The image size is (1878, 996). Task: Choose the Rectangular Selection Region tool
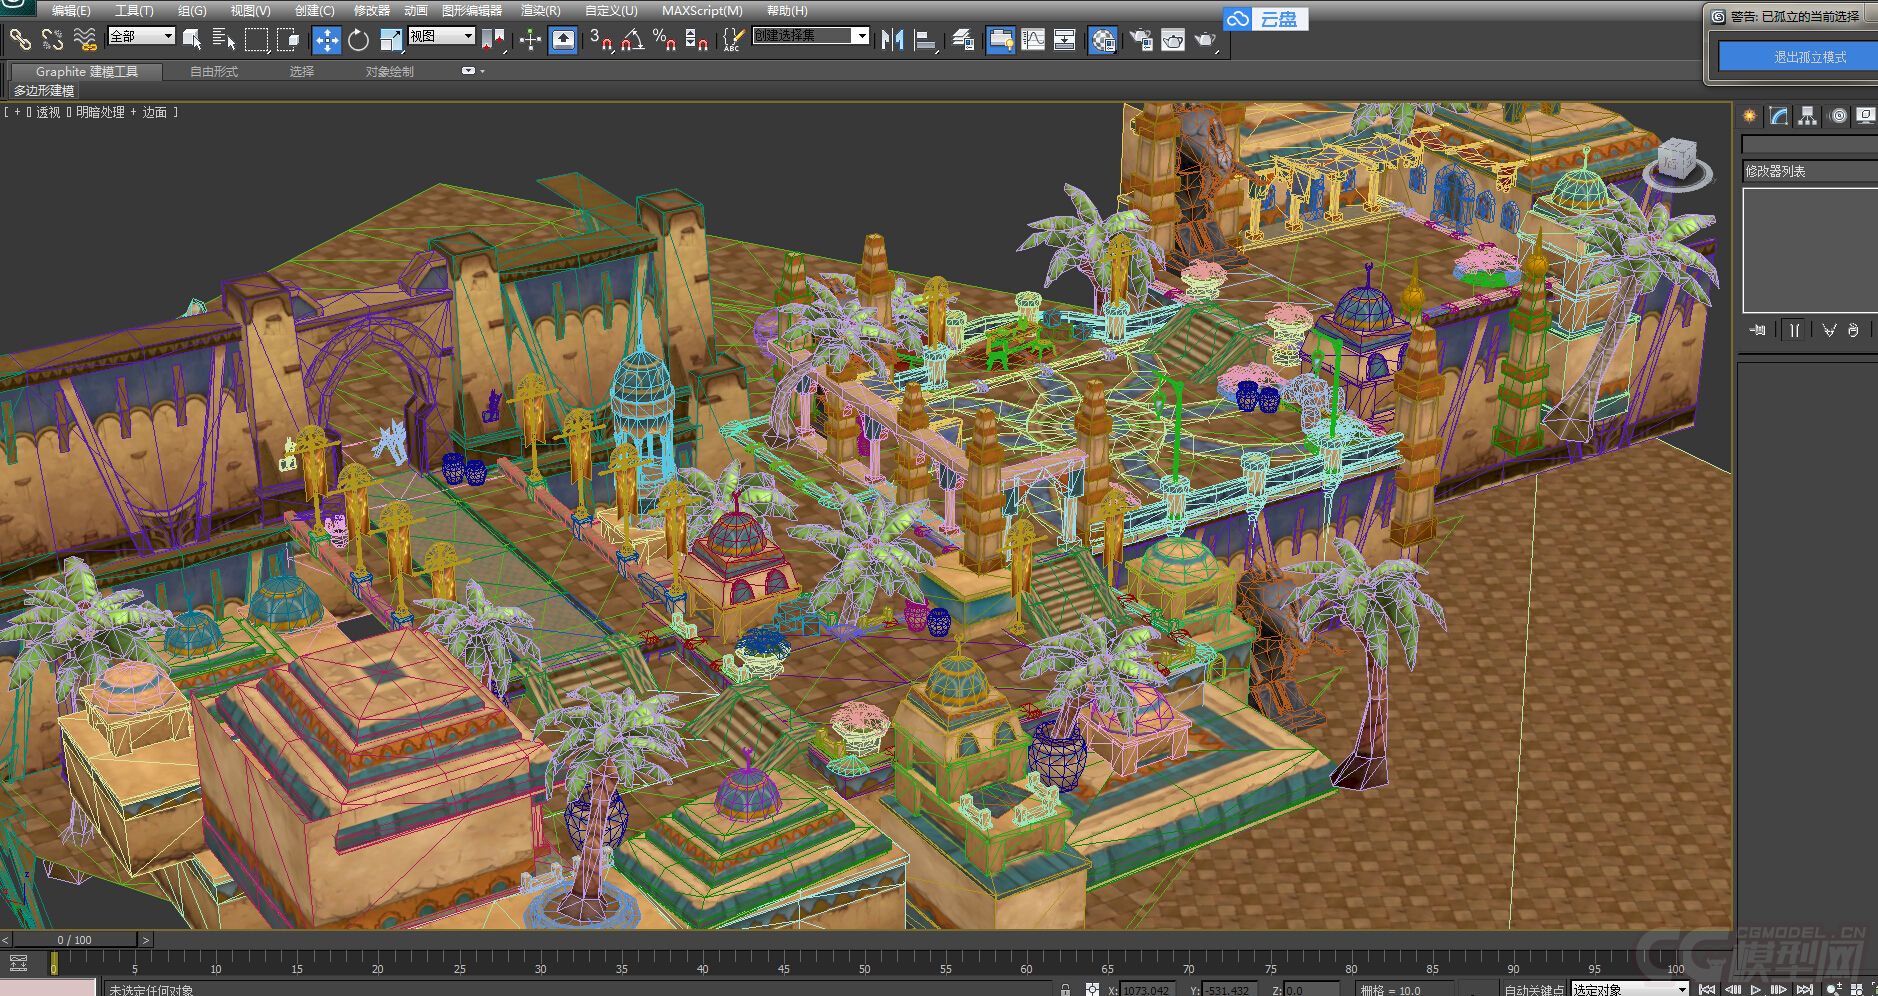click(x=257, y=40)
